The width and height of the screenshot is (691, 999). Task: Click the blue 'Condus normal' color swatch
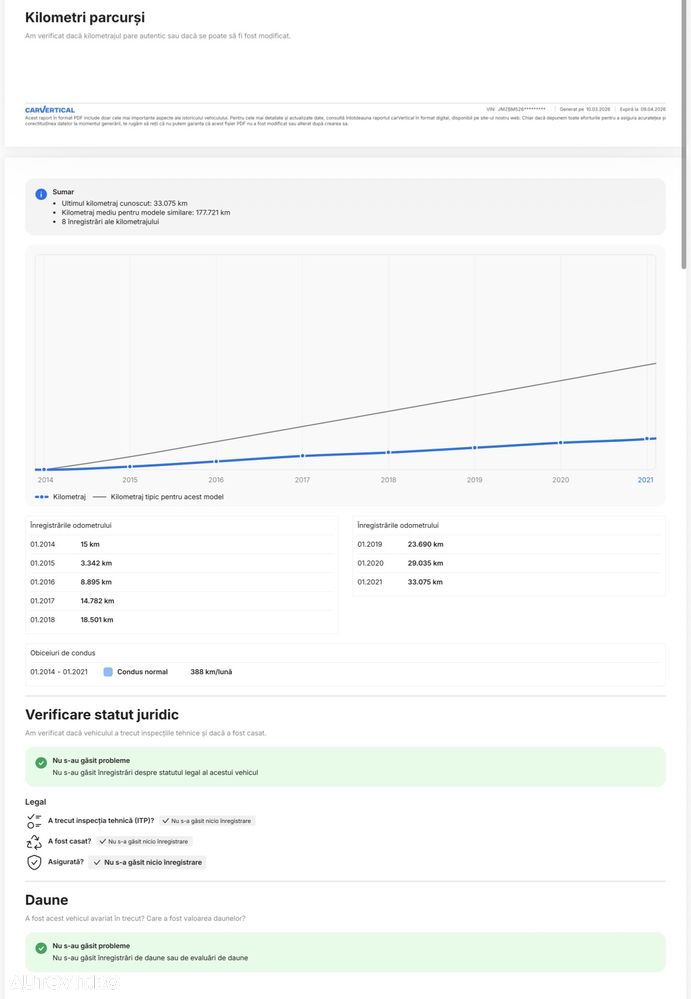point(108,672)
